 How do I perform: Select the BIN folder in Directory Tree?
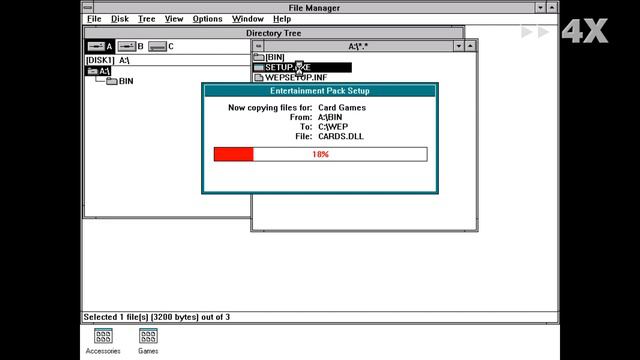(x=120, y=81)
